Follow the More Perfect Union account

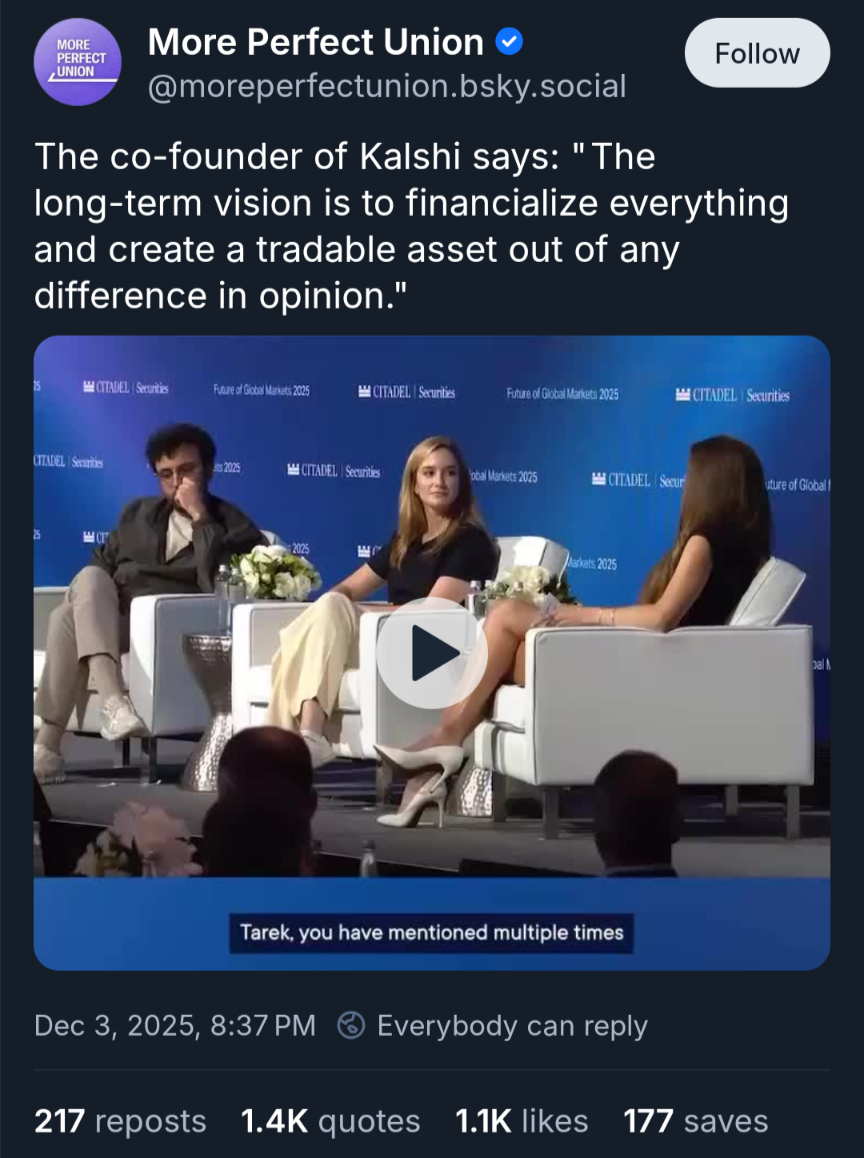757,53
